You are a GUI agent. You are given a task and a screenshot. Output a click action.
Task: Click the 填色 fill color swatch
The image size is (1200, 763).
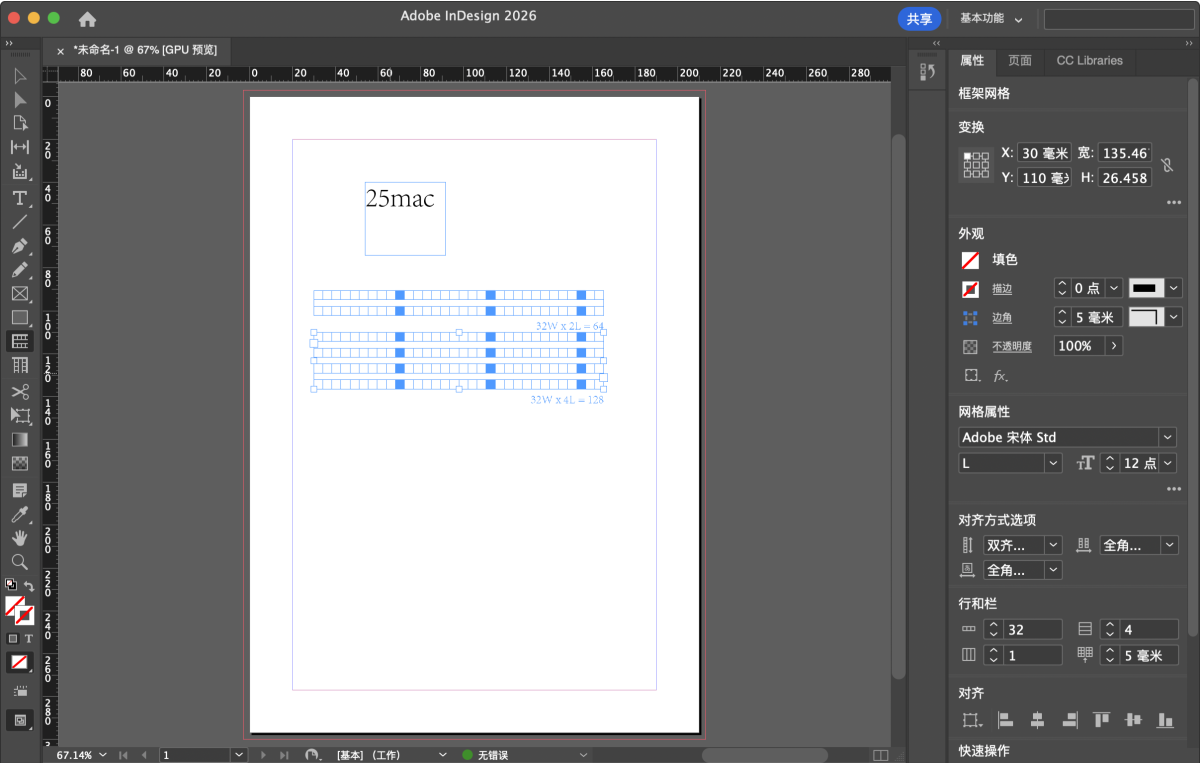pos(970,260)
